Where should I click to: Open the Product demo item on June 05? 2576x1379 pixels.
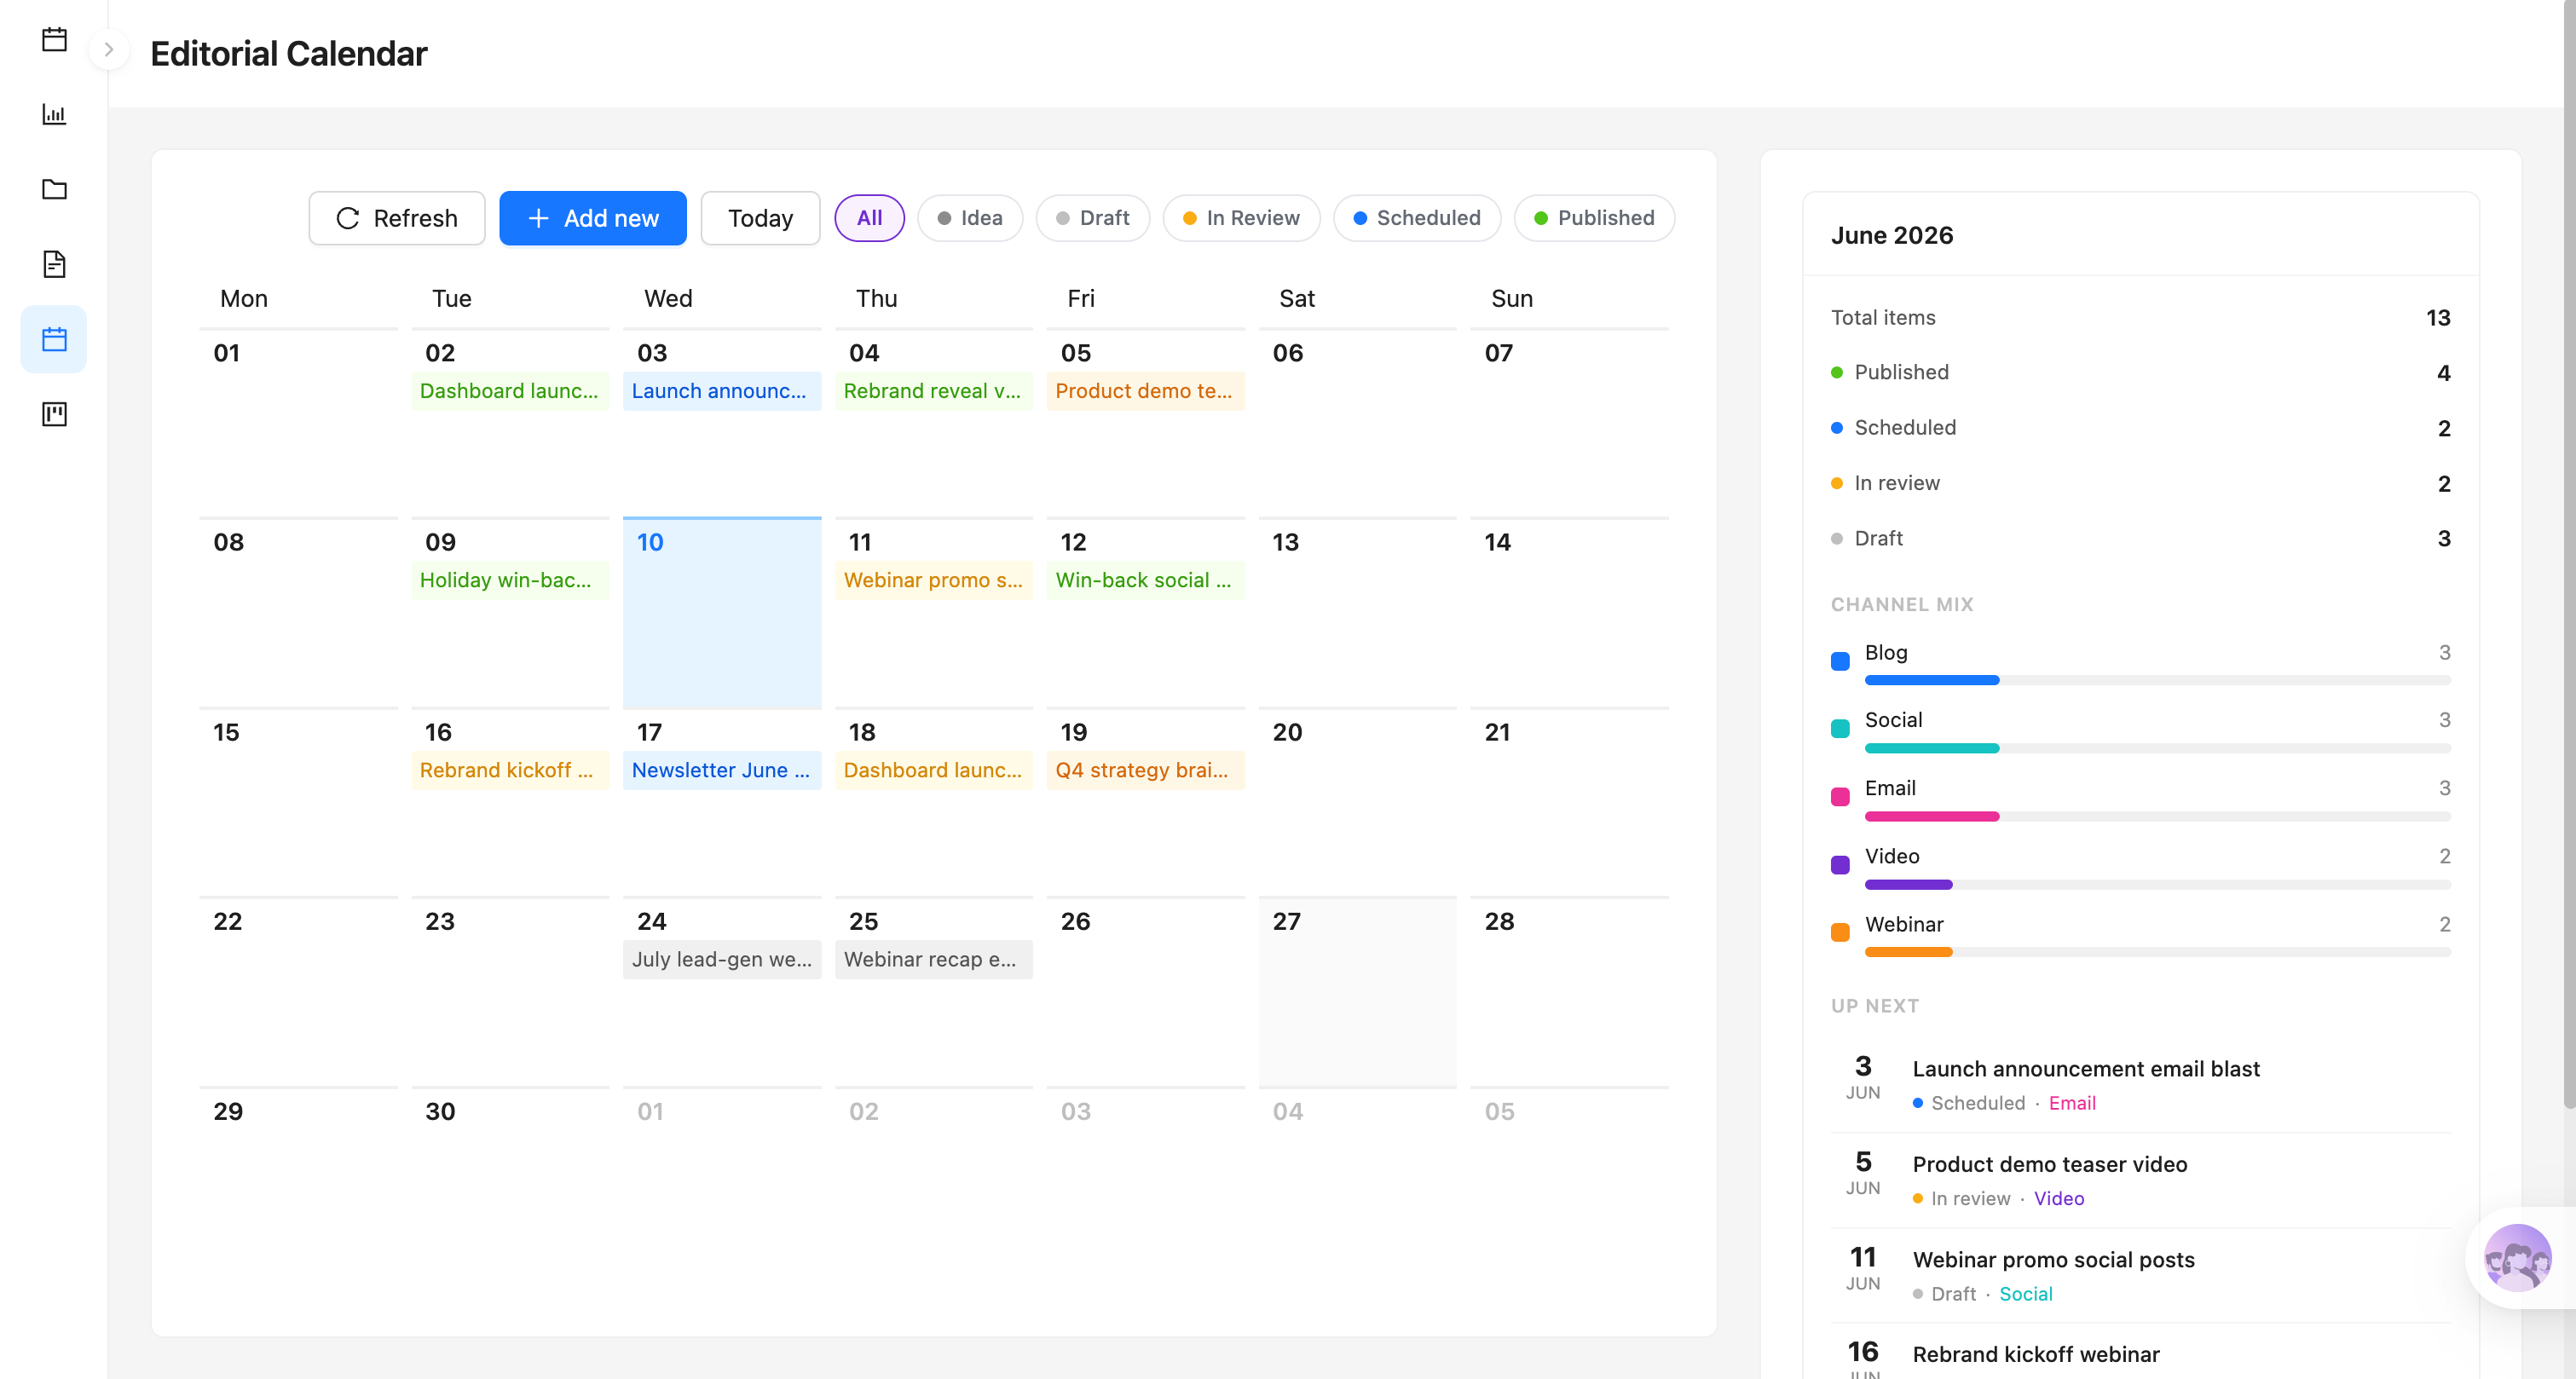click(x=1146, y=391)
